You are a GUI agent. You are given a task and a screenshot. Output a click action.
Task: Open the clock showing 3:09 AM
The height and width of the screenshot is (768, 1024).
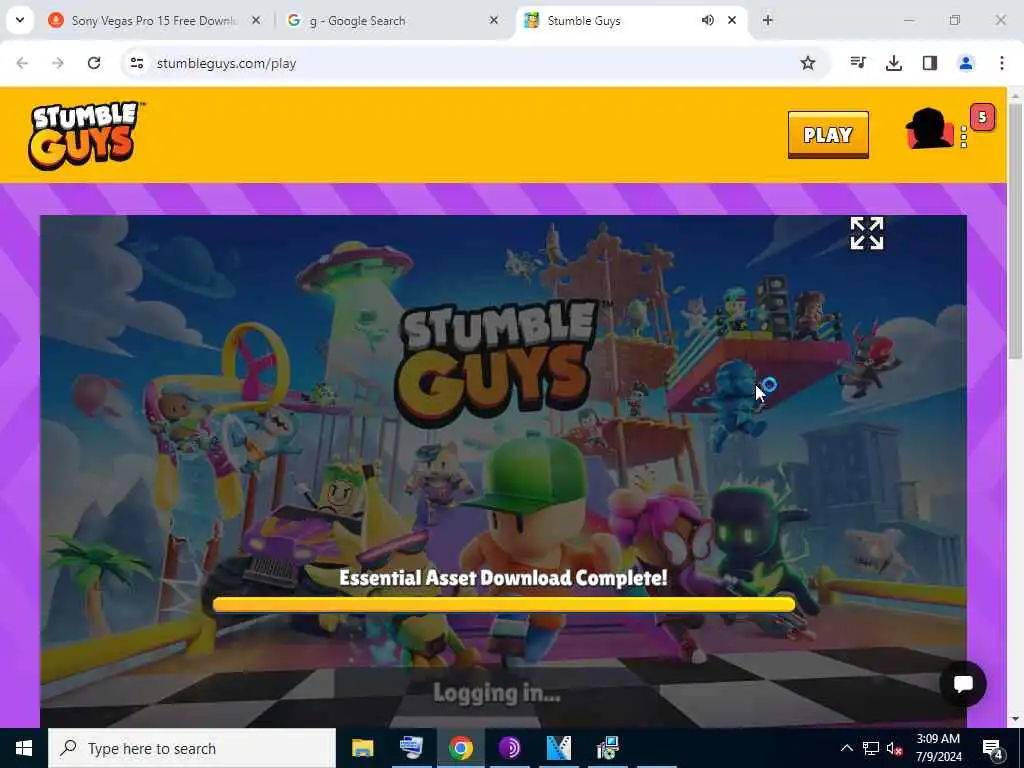coord(938,748)
